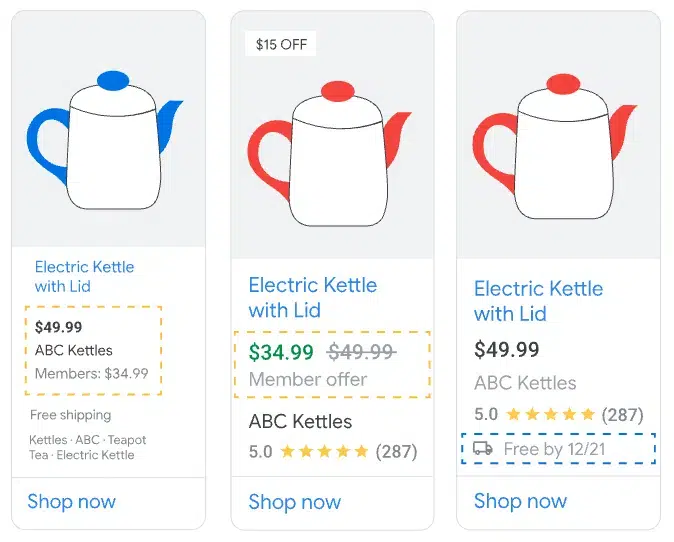Open middle card's Electric Kettle title link

[312, 297]
